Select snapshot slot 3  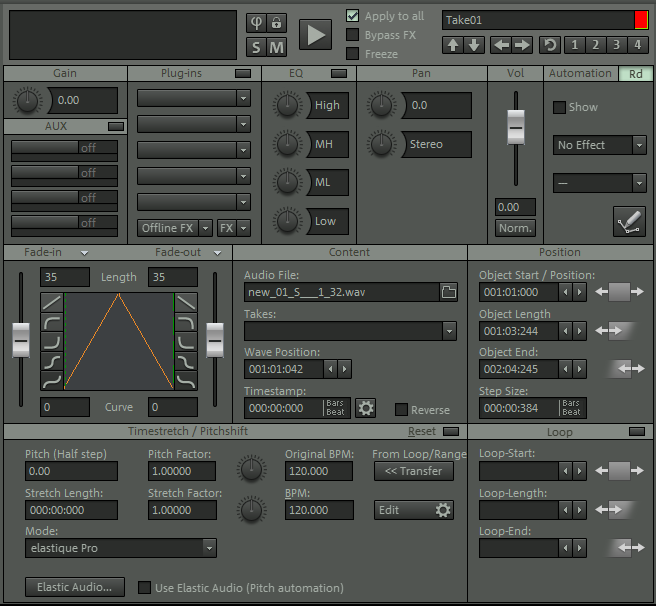[x=617, y=45]
